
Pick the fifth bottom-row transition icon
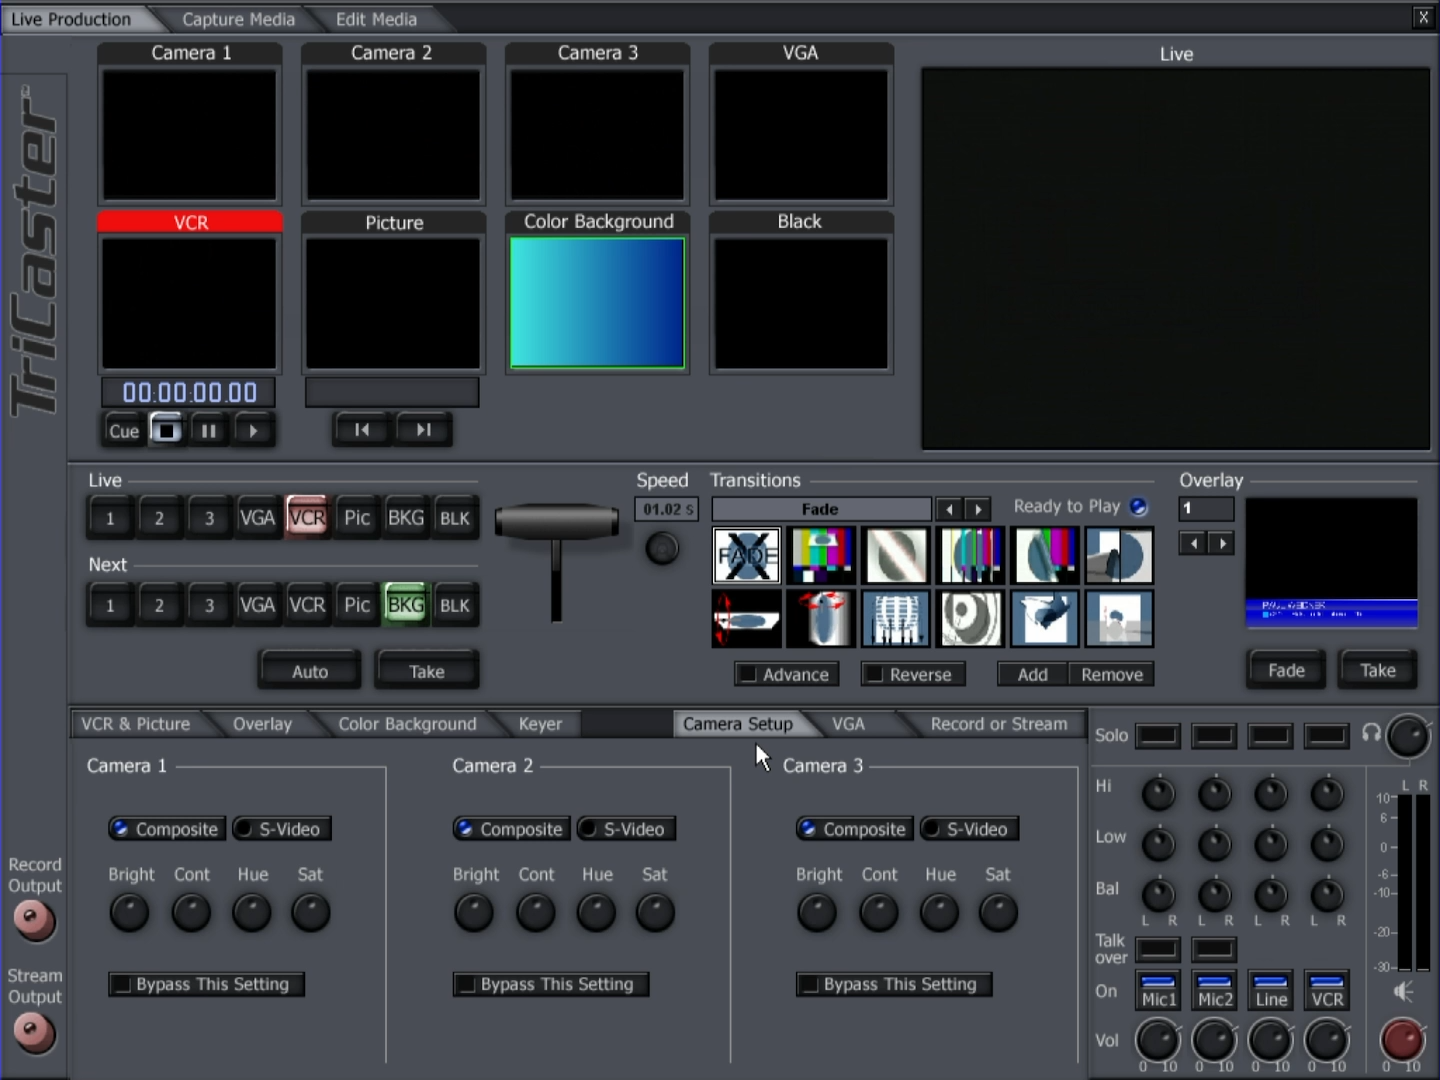1045,618
